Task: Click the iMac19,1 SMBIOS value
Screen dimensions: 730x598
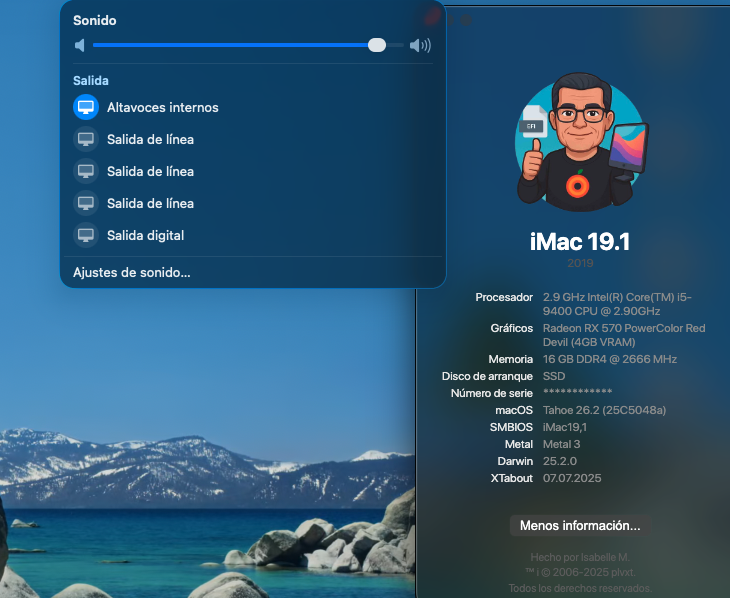Action: pos(565,427)
